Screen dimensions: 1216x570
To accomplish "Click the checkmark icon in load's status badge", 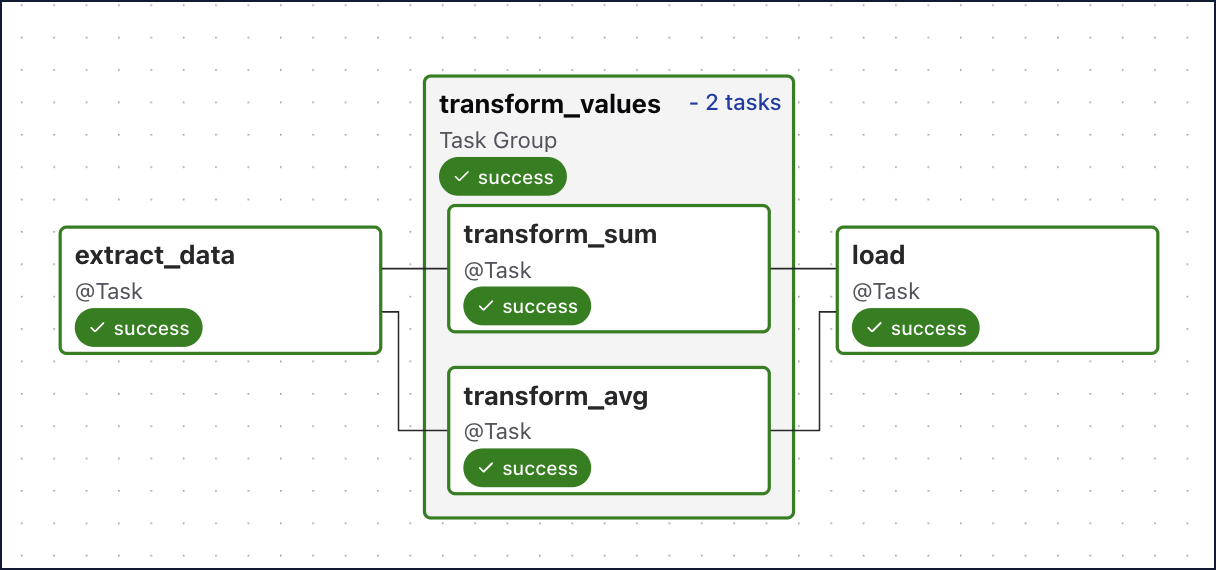I will (x=875, y=328).
